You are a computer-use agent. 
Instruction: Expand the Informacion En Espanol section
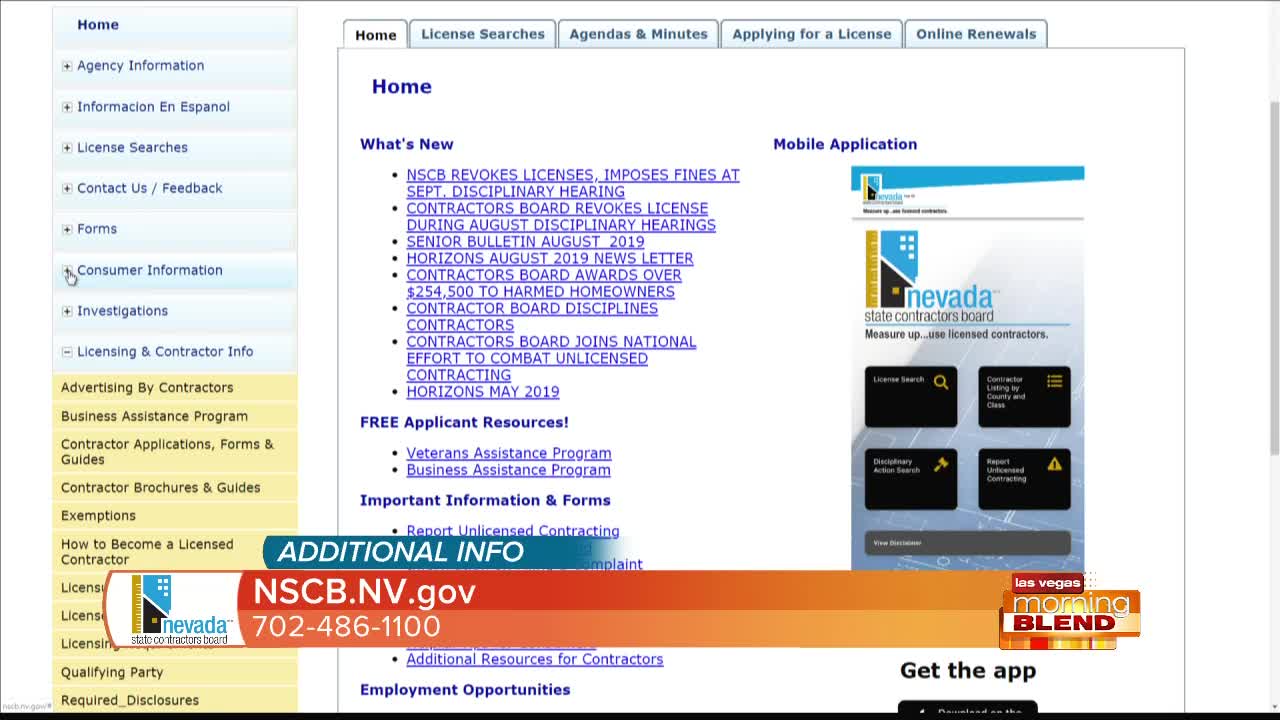[67, 107]
